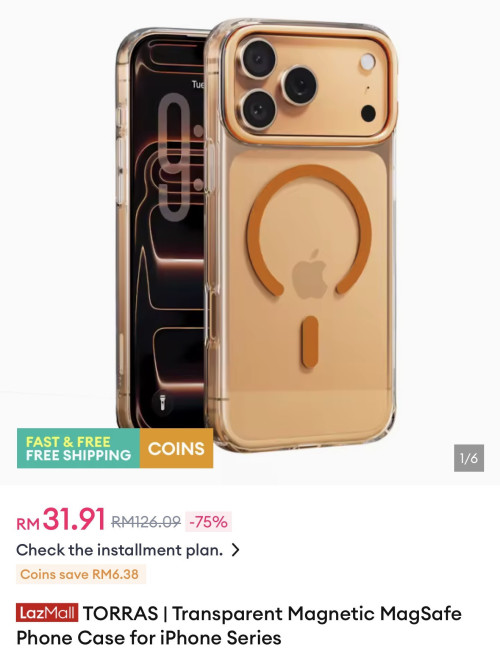Image resolution: width=500 pixels, height=658 pixels.
Task: Click the middle-right camera lens
Action: (x=299, y=86)
